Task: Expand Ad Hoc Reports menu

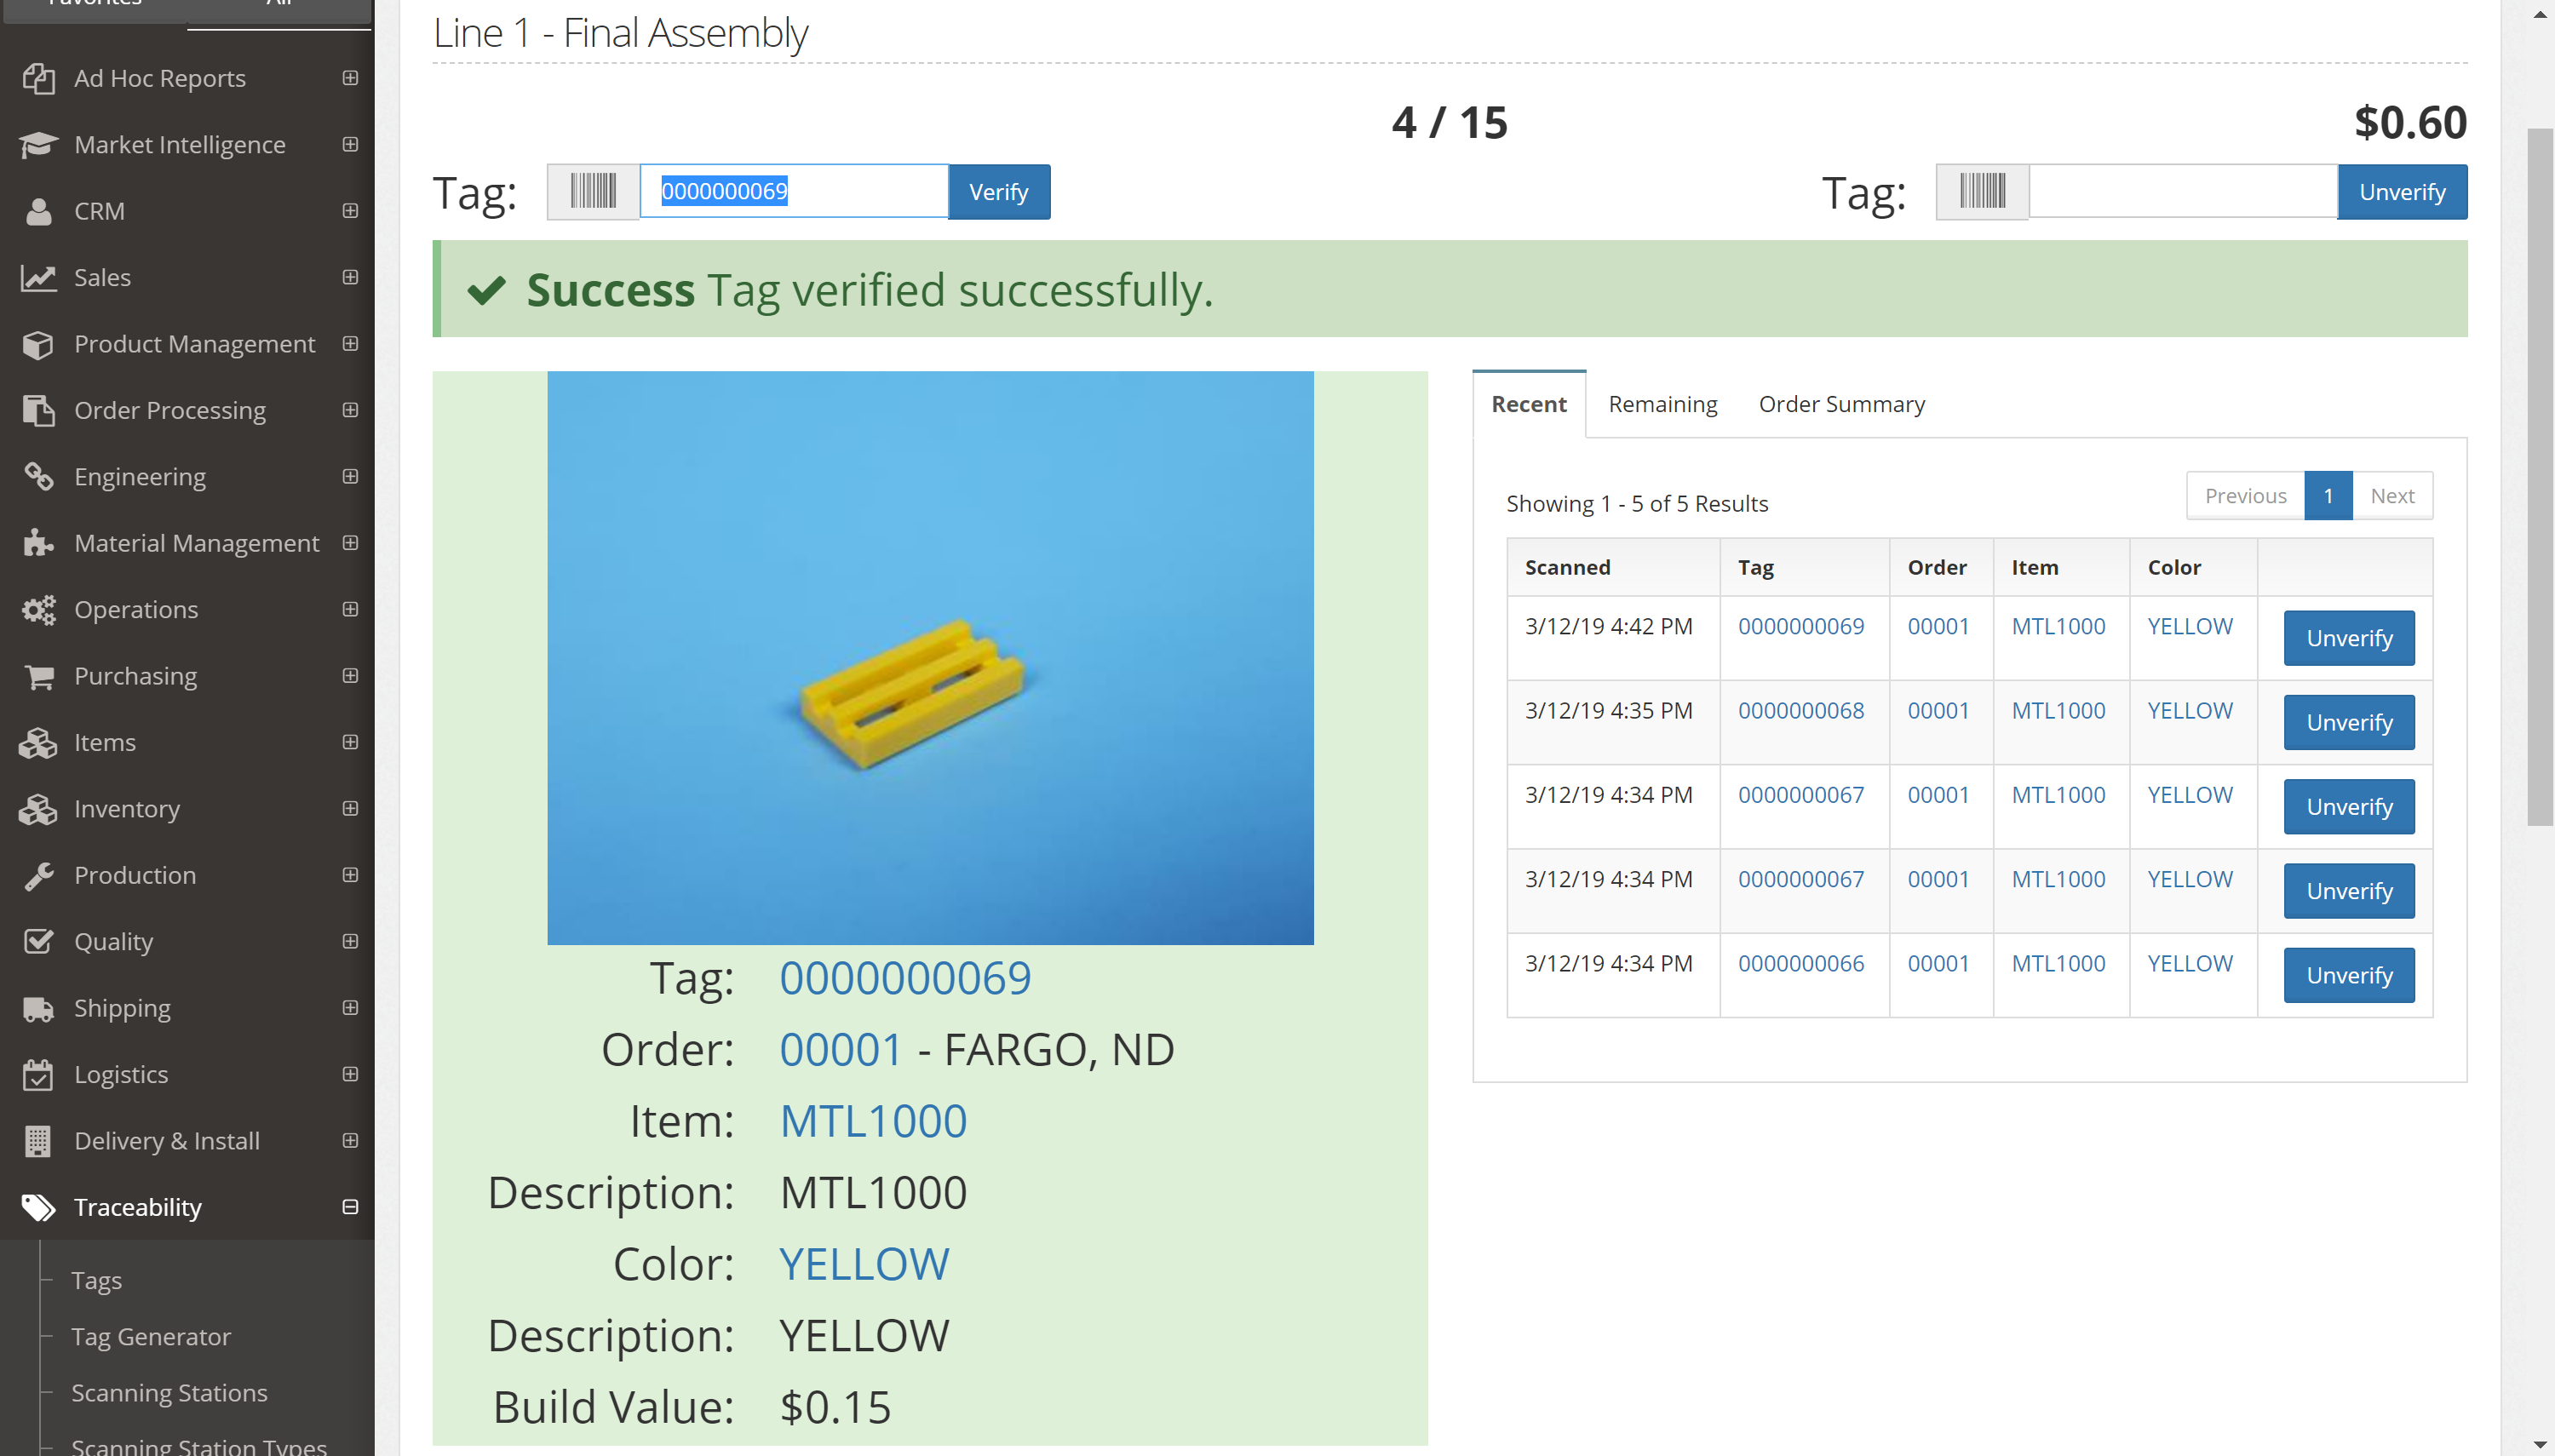Action: [350, 78]
